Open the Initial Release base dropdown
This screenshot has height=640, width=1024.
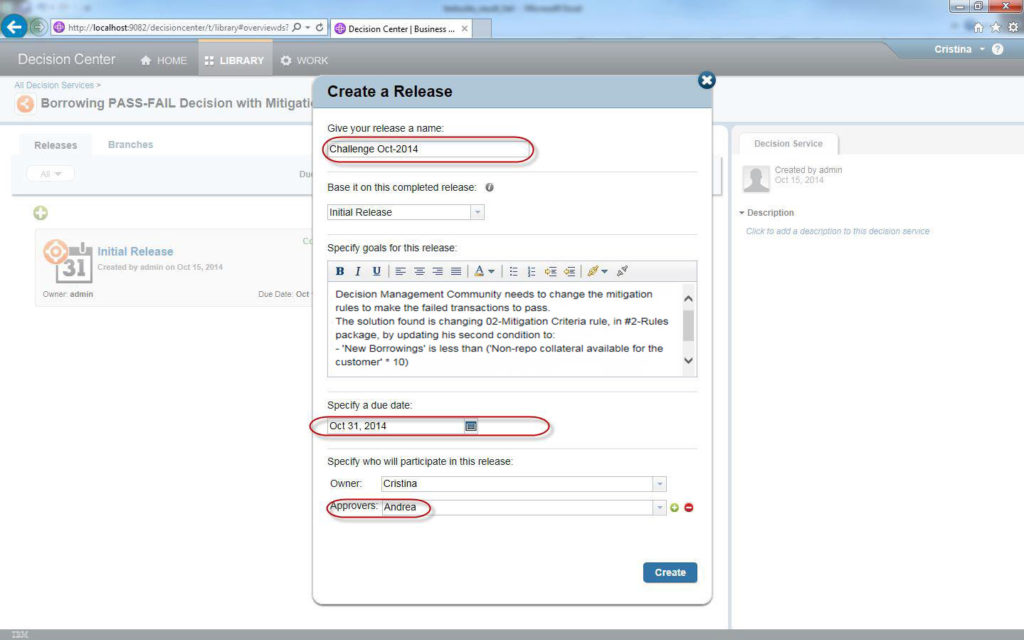(x=477, y=212)
